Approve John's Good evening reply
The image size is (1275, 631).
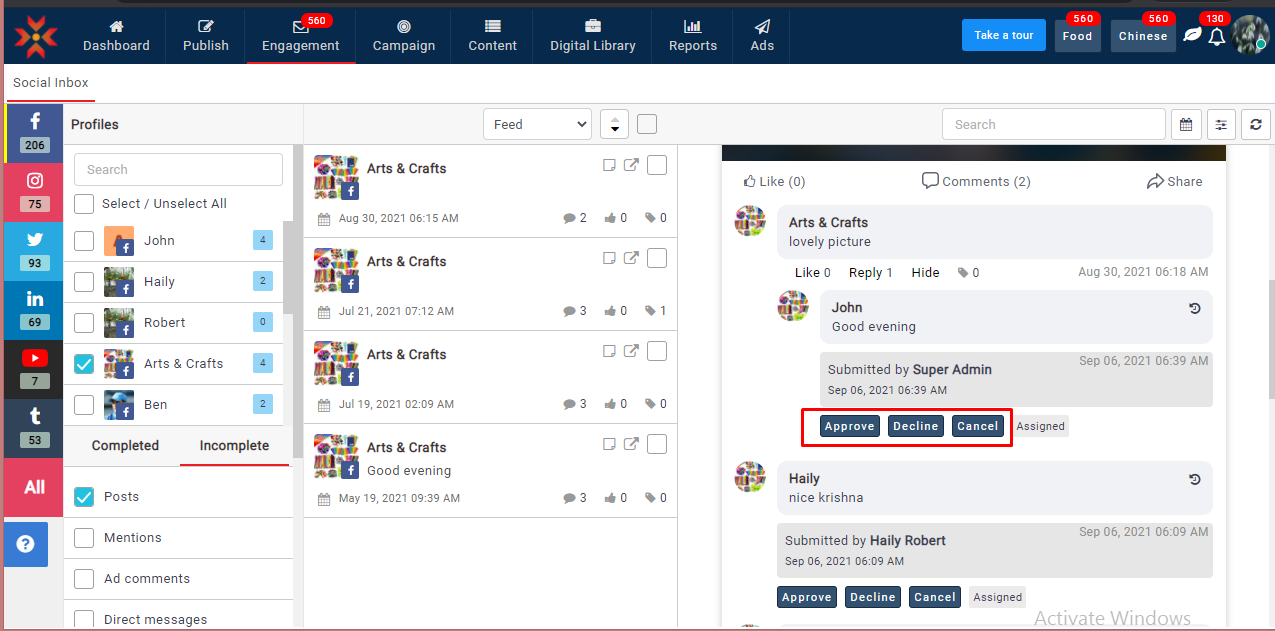(849, 426)
